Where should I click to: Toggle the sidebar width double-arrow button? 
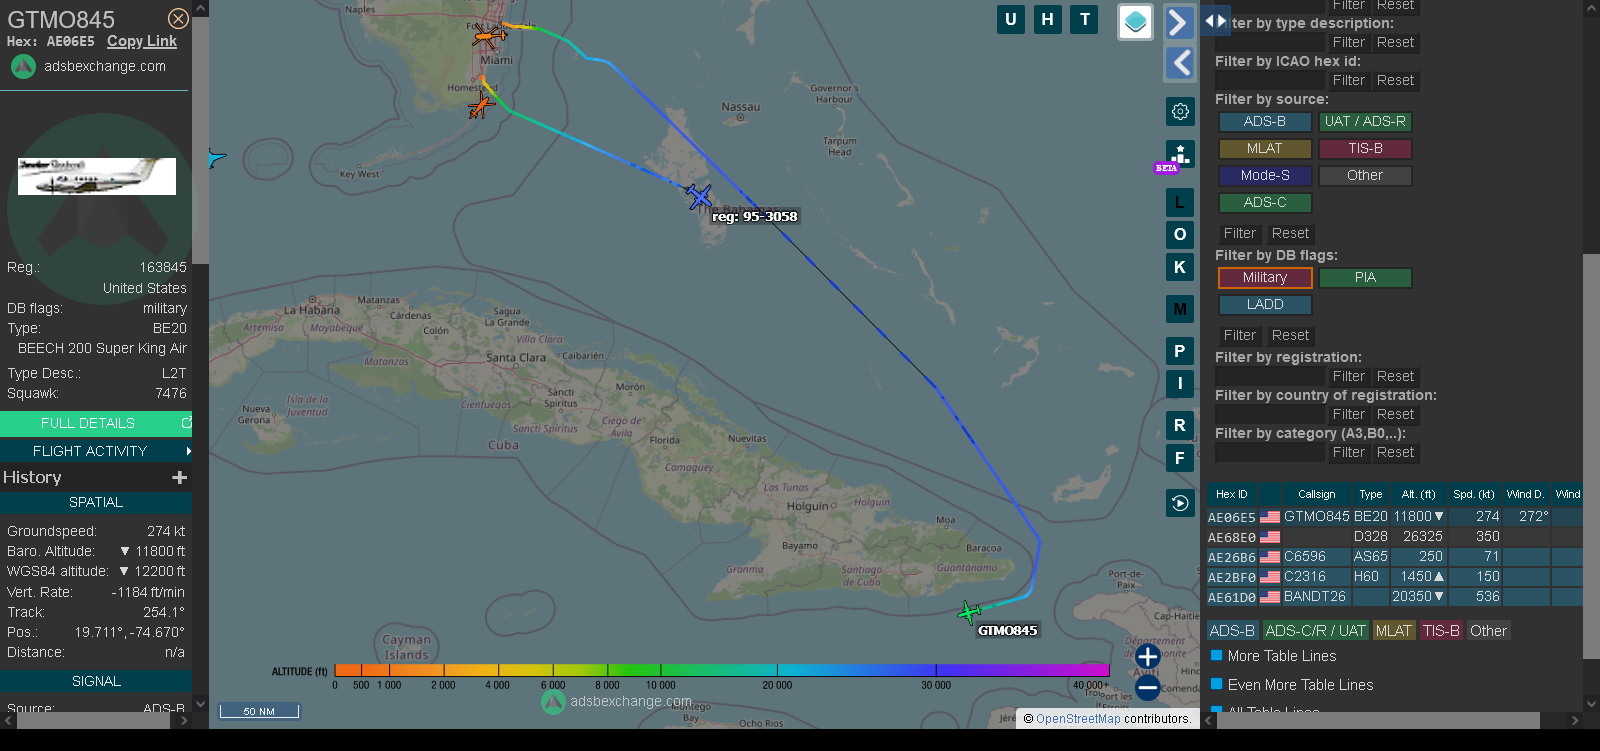tap(1215, 20)
